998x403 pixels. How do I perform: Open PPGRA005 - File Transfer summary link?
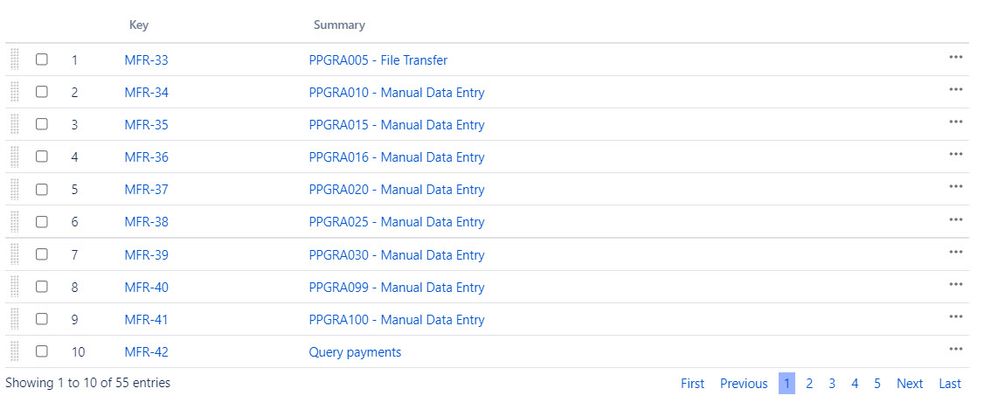click(378, 60)
